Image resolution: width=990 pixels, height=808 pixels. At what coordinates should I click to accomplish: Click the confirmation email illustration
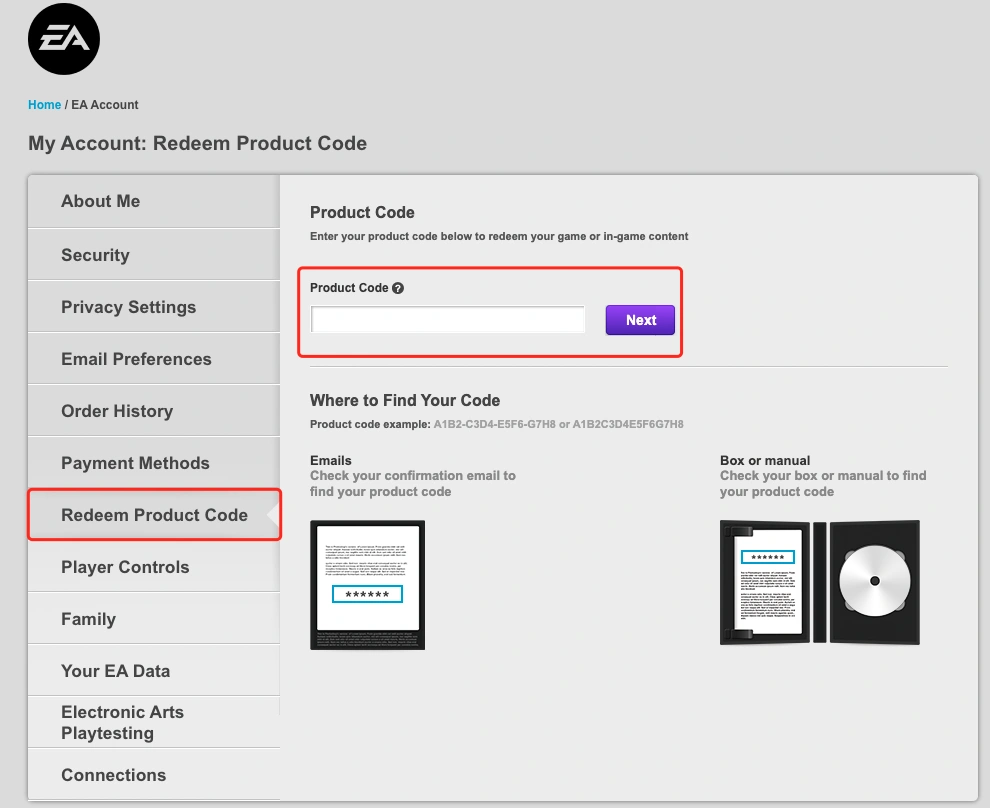tap(367, 585)
